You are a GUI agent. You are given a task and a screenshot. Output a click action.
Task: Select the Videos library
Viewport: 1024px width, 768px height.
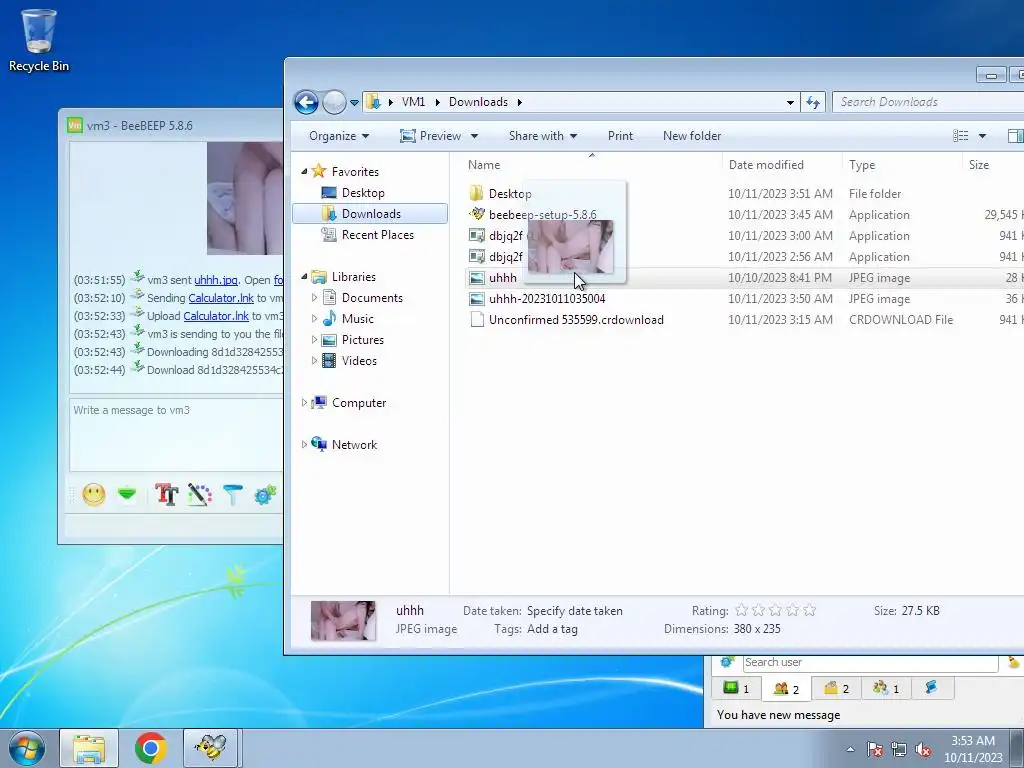coord(359,360)
